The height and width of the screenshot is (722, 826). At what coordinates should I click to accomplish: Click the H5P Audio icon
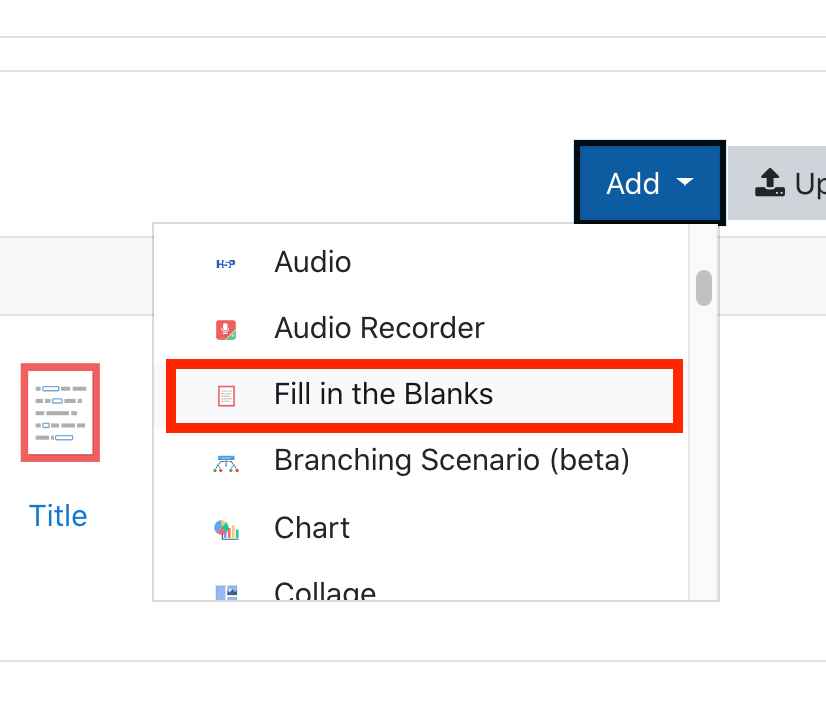pyautogui.click(x=226, y=264)
